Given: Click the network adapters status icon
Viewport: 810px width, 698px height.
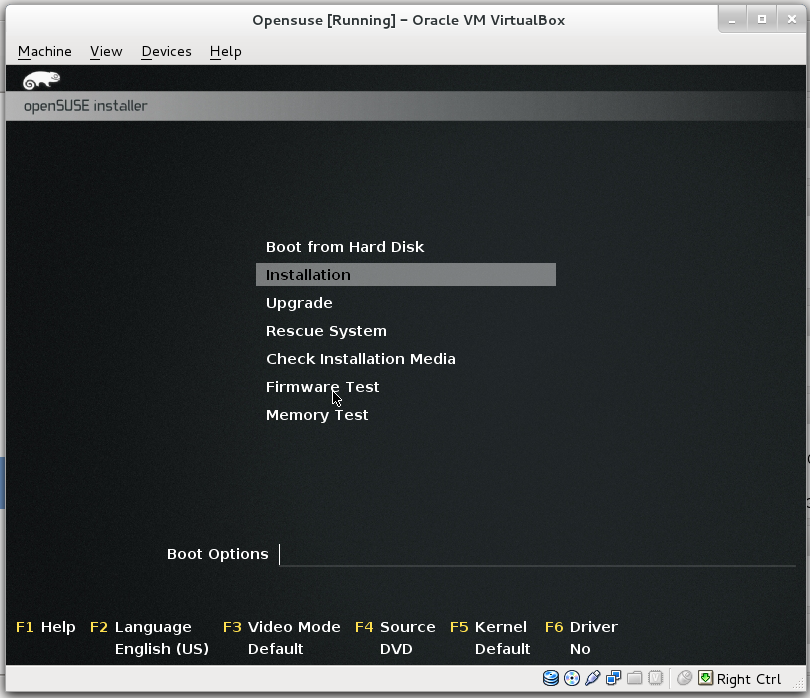Looking at the screenshot, I should (x=613, y=678).
